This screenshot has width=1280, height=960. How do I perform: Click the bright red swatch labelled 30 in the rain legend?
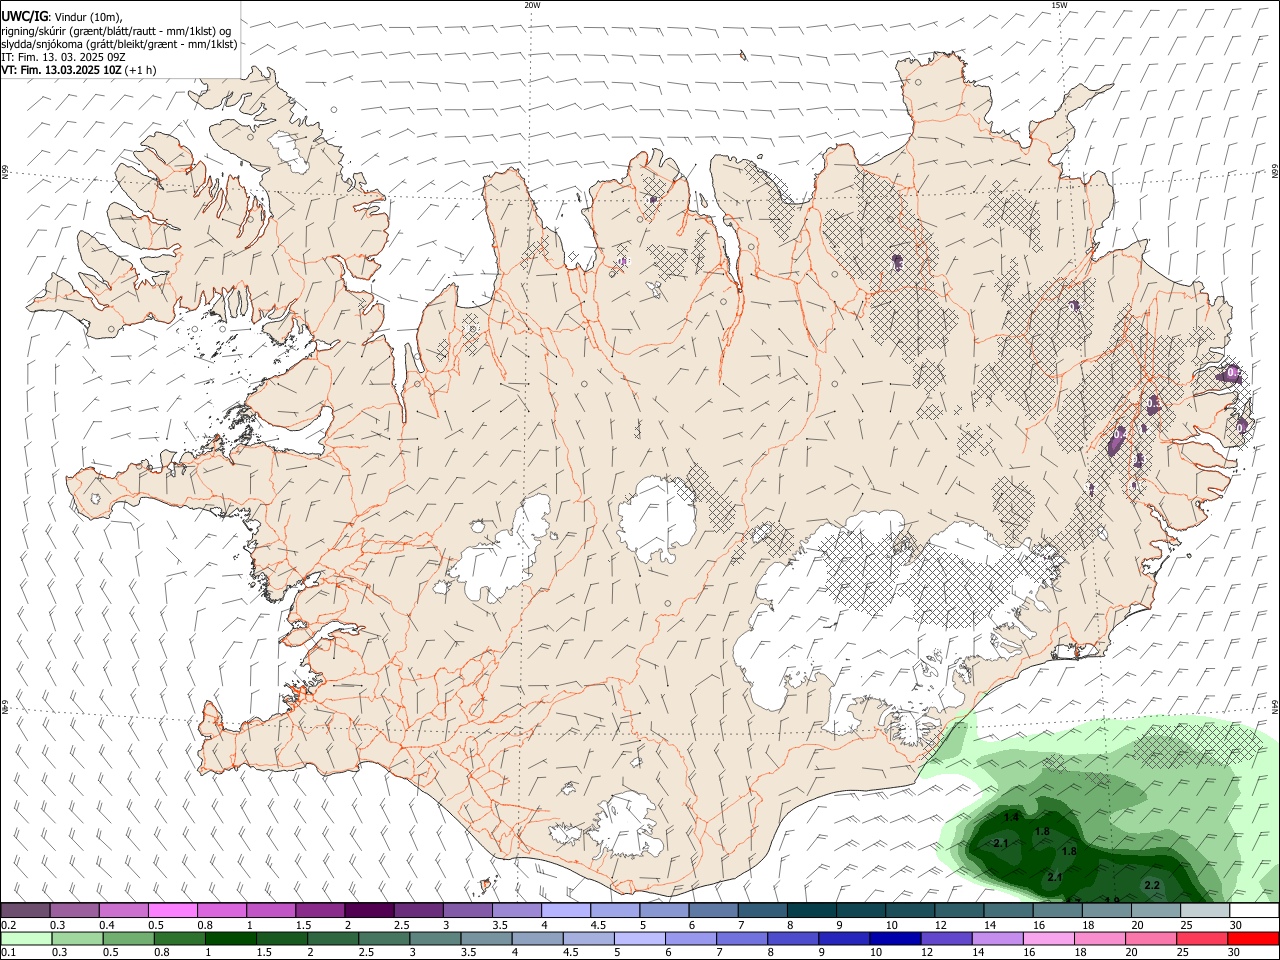pos(1255,939)
